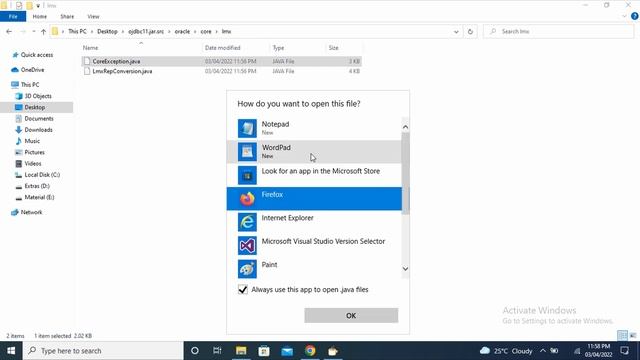Open the File menu tab
This screenshot has width=640, height=360.
[13, 16]
